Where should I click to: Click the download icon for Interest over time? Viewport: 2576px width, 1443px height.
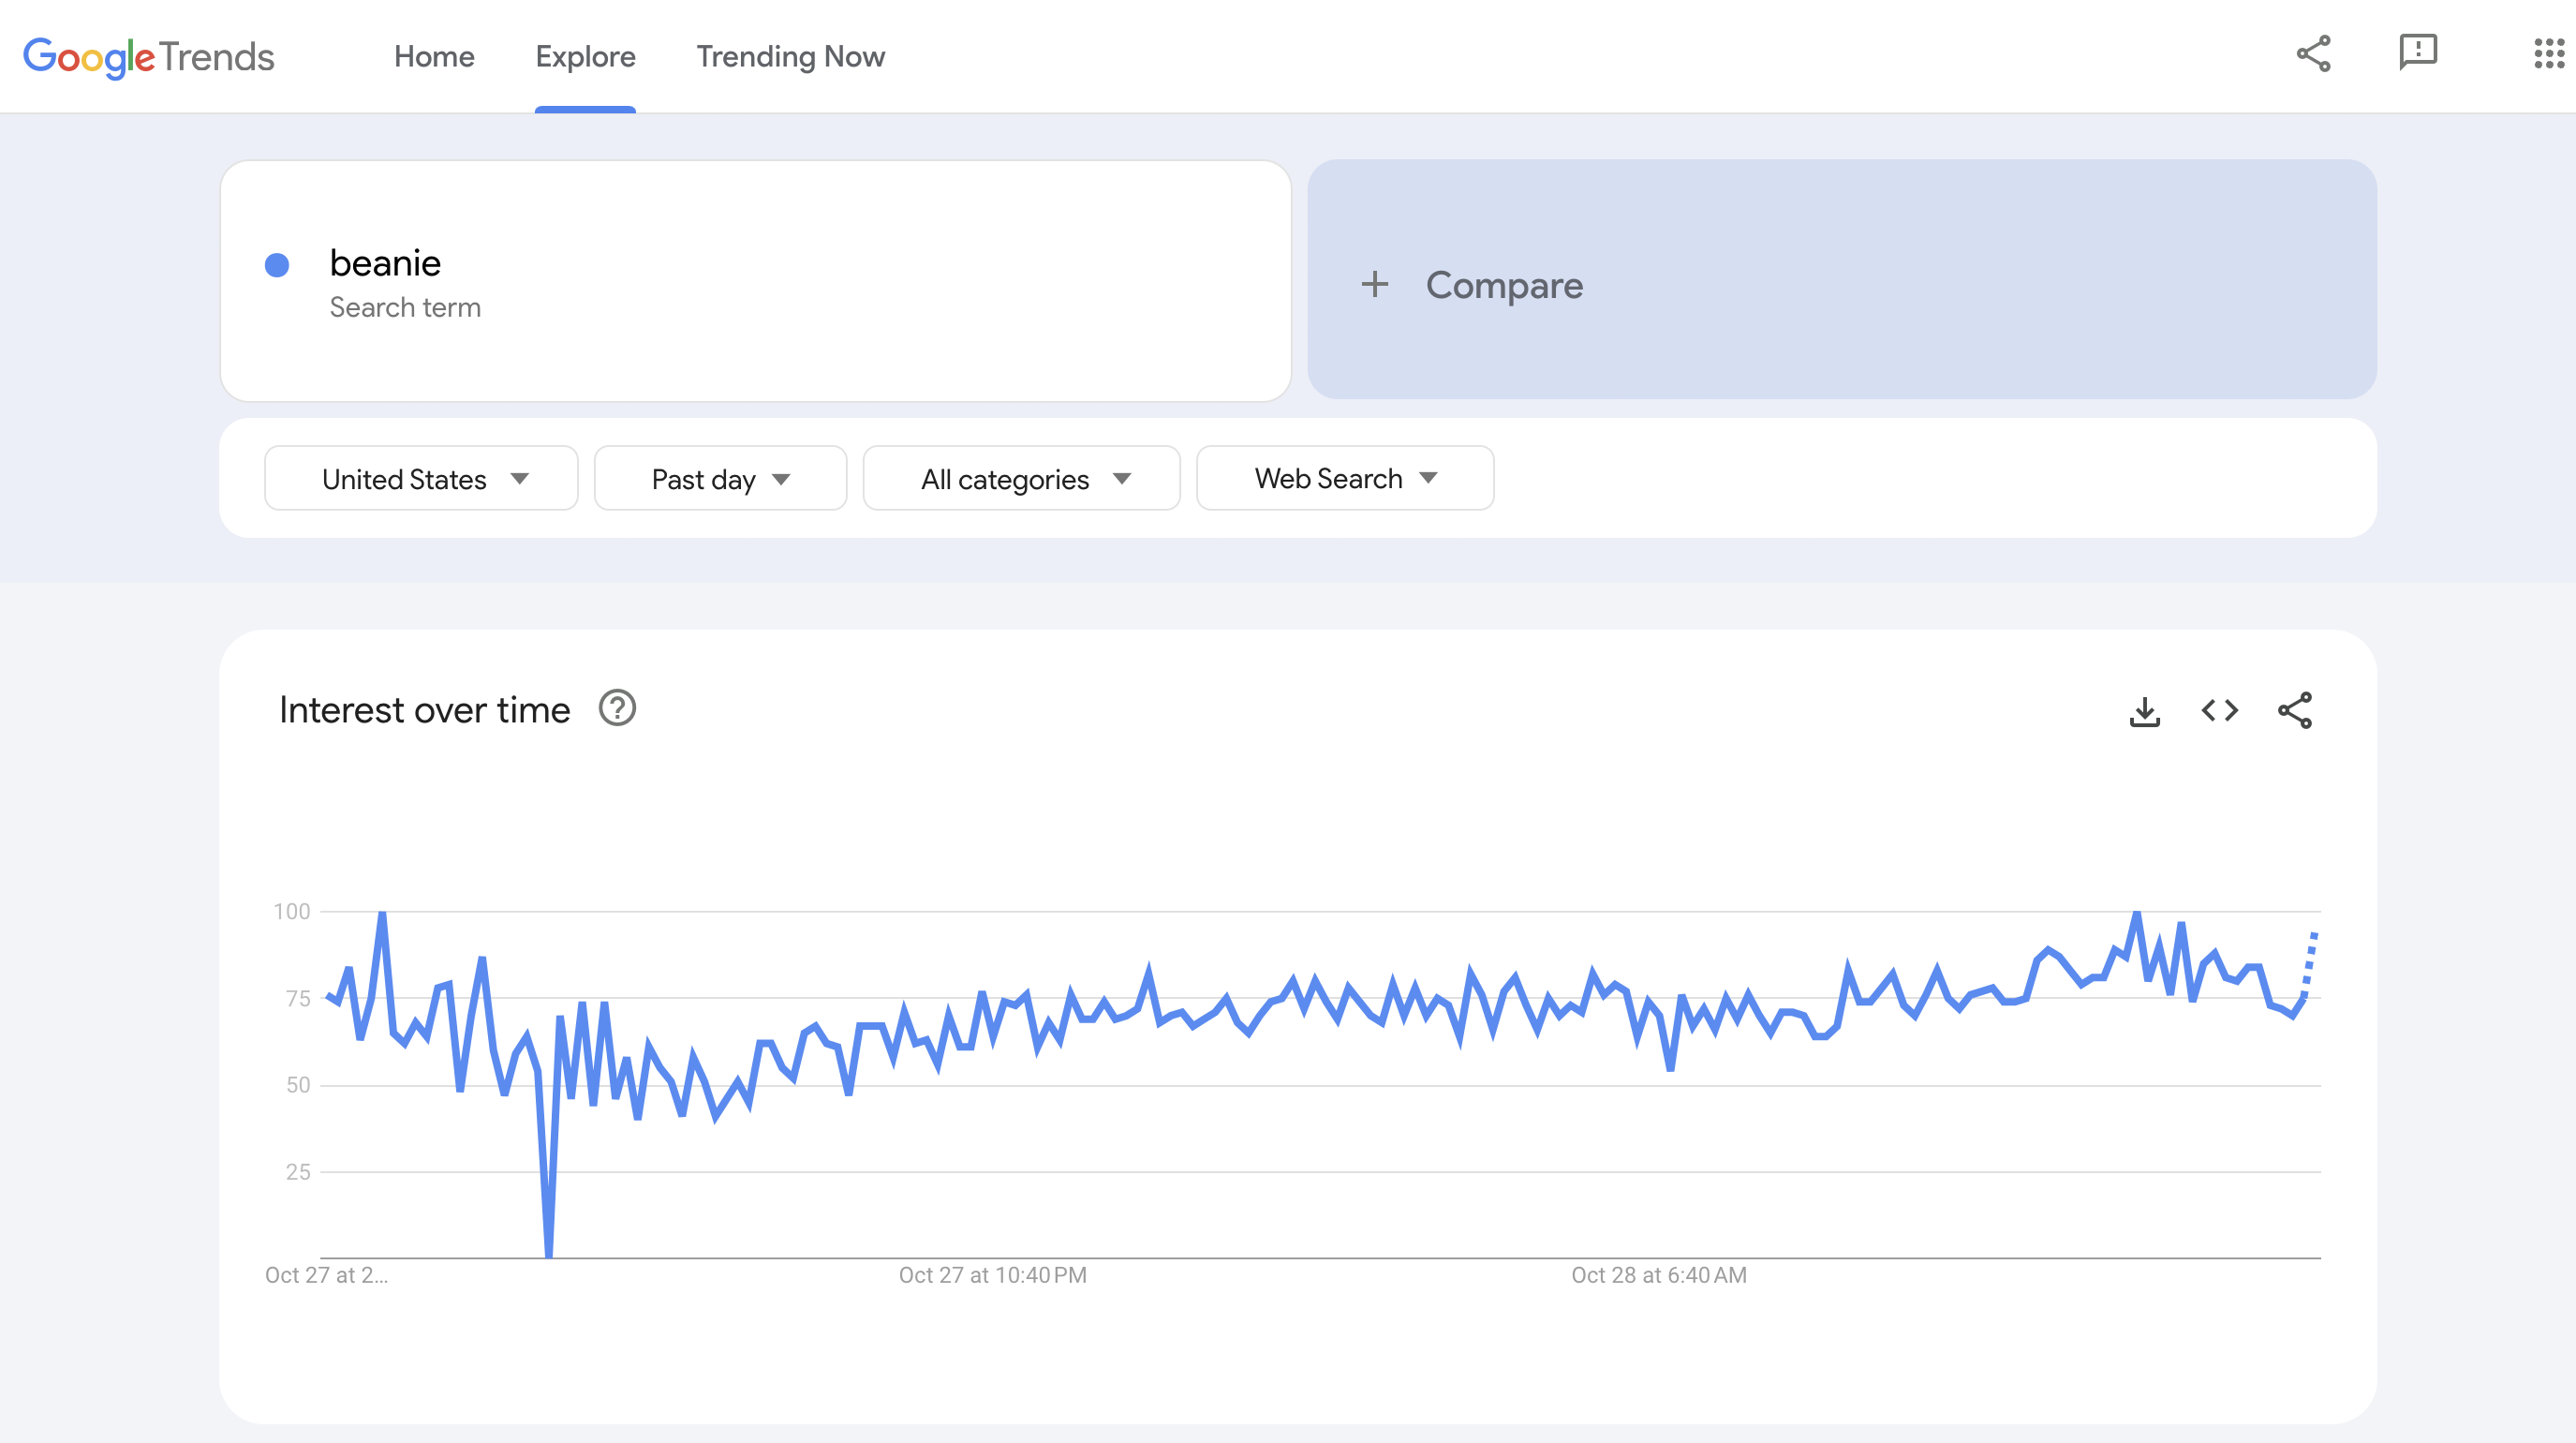[2146, 710]
